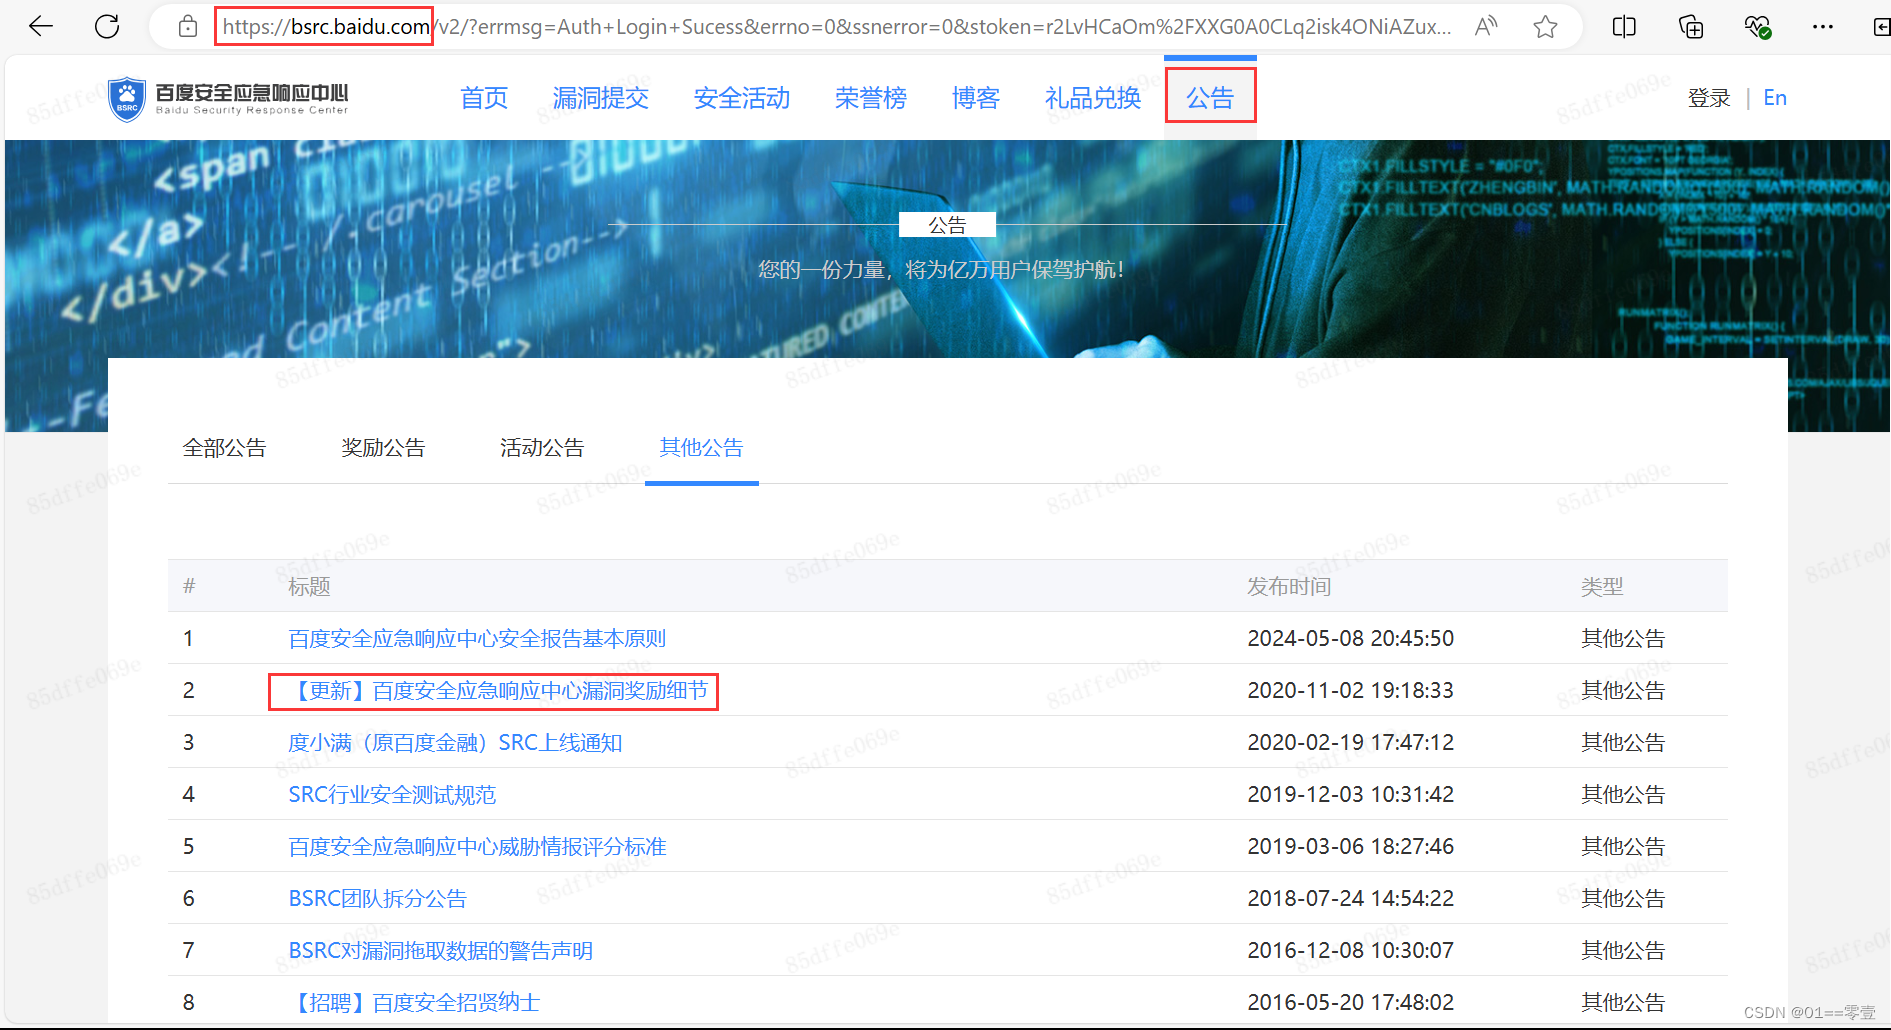The width and height of the screenshot is (1891, 1030).
Task: Open 【招聘】百度安全招贤纳士 announcement
Action: click(x=414, y=1003)
